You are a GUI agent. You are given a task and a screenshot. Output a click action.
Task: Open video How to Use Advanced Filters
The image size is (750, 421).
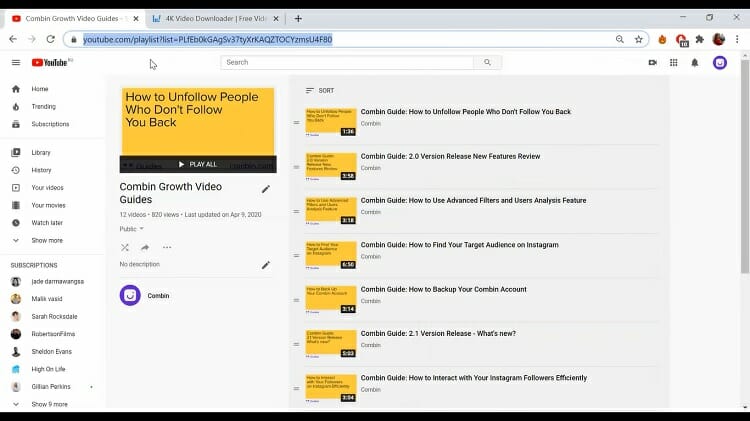click(474, 200)
